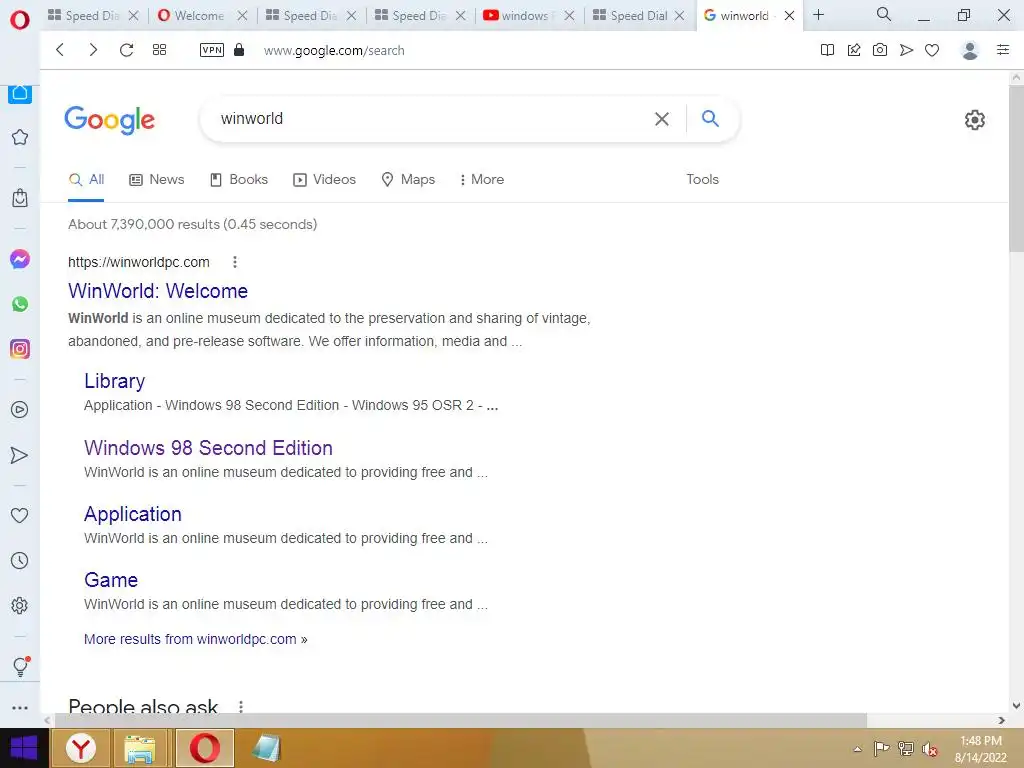Open the Opera main menu logo

[x=20, y=20]
